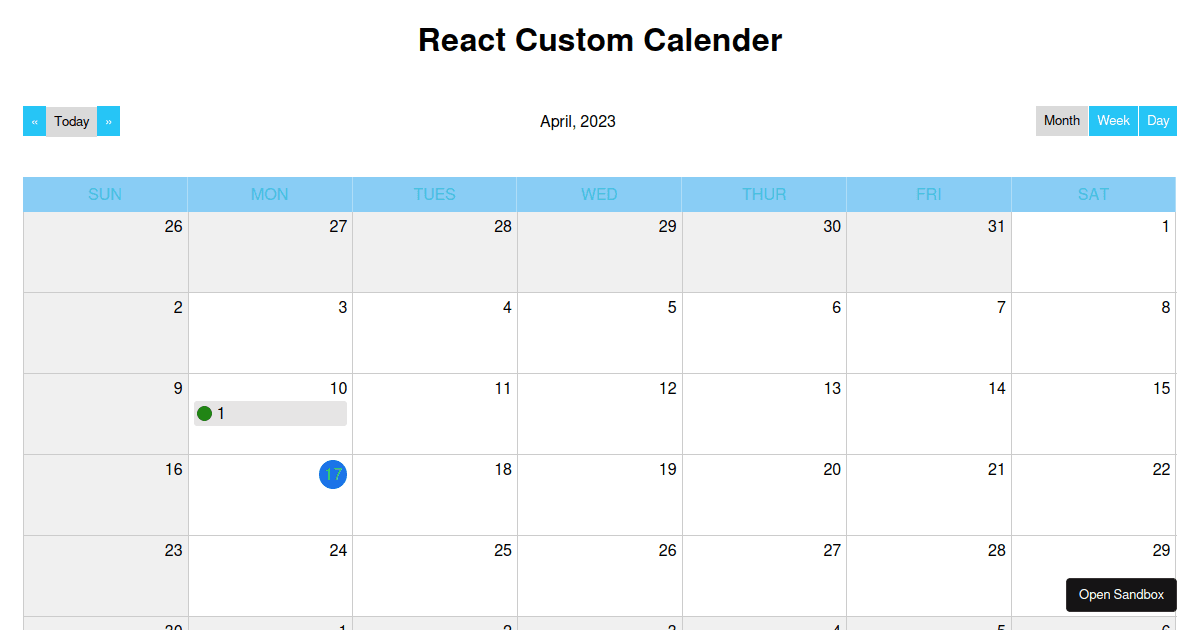This screenshot has width=1200, height=630.
Task: Select April 22 day cell
Action: point(1093,495)
